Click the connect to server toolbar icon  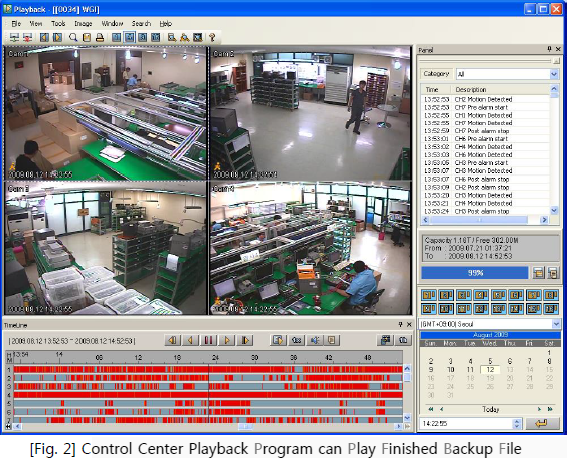[14, 37]
